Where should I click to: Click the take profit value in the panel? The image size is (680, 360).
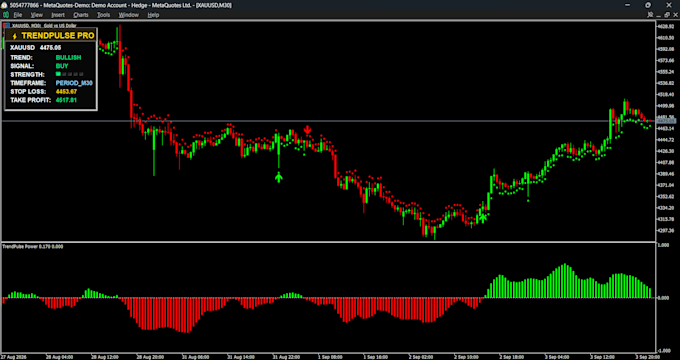click(x=66, y=100)
